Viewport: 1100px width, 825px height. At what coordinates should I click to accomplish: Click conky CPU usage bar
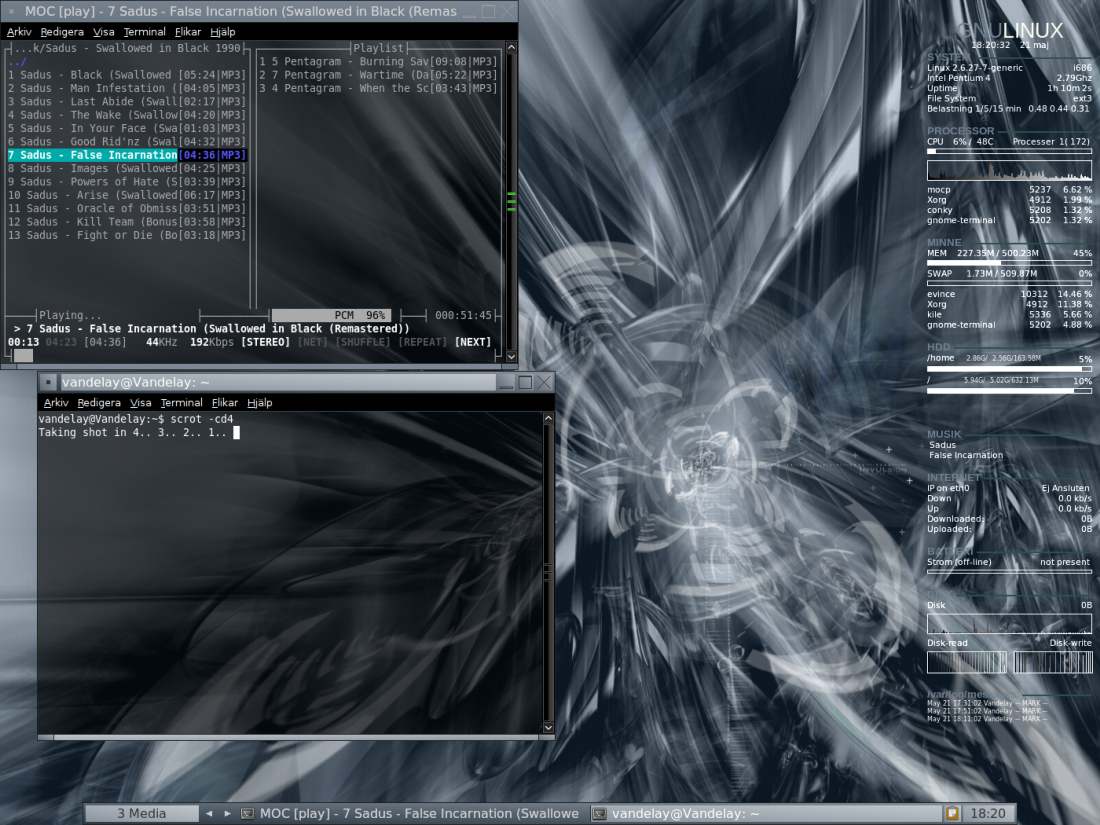coord(1009,151)
